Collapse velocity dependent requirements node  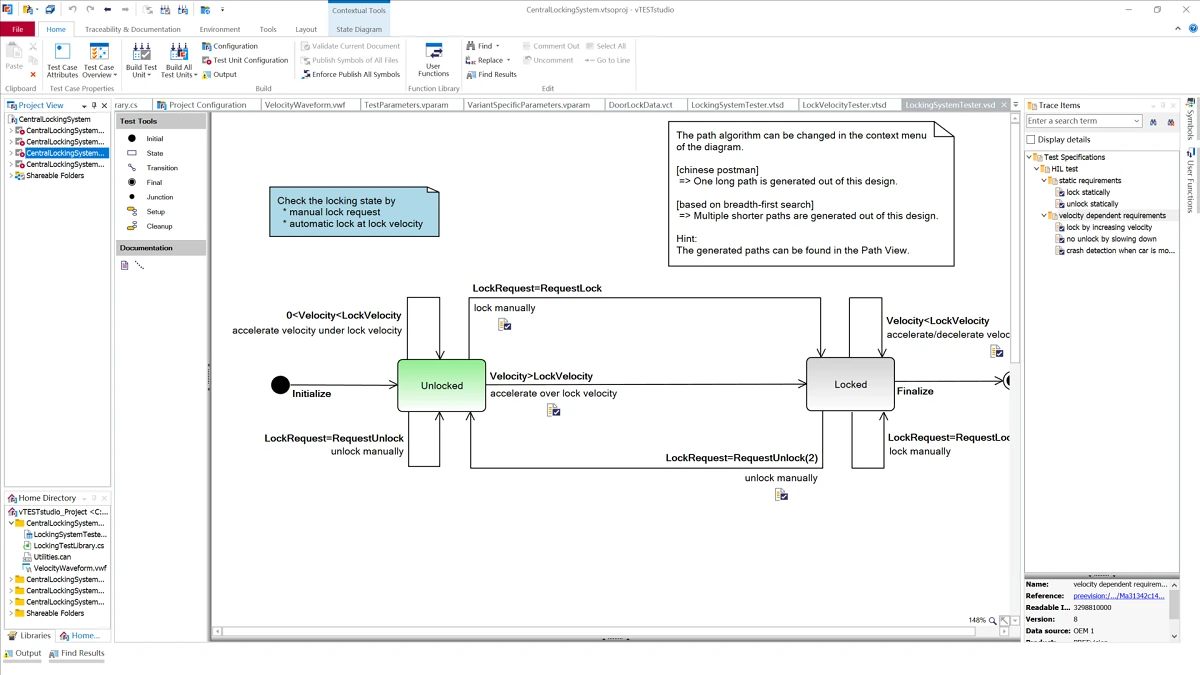pyautogui.click(x=1045, y=216)
